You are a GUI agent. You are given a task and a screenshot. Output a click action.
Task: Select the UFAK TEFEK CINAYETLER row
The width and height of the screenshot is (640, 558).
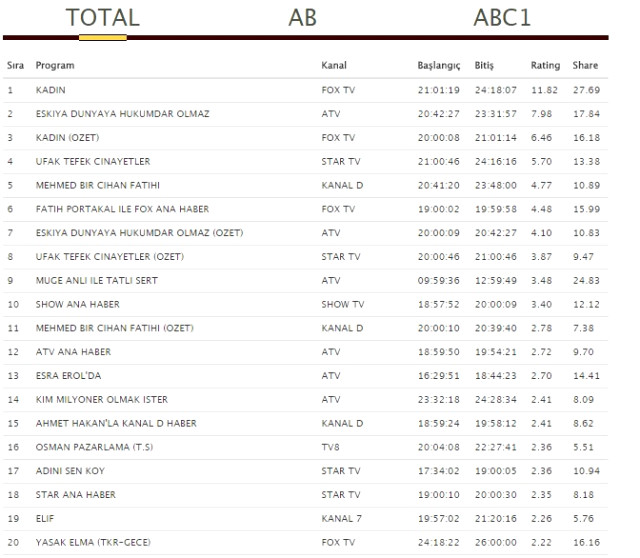[x=305, y=162]
